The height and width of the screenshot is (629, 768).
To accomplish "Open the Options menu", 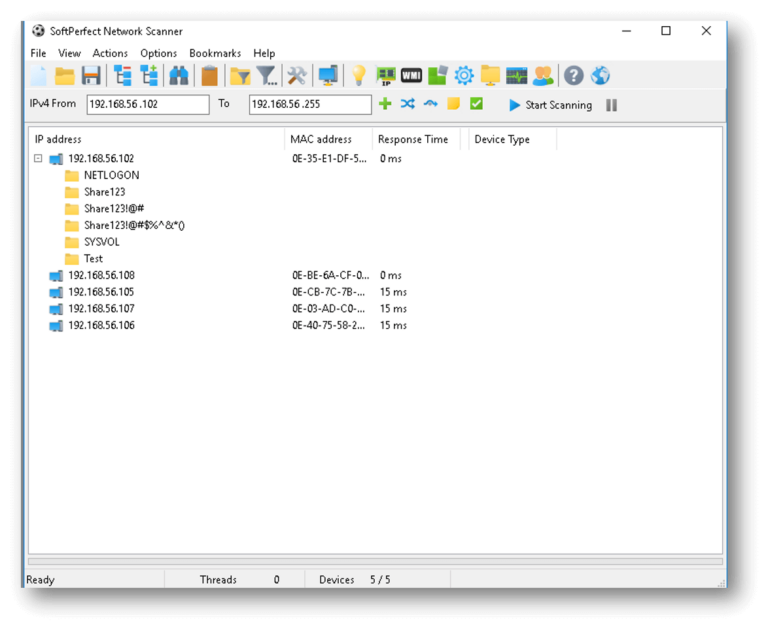I will tap(158, 53).
